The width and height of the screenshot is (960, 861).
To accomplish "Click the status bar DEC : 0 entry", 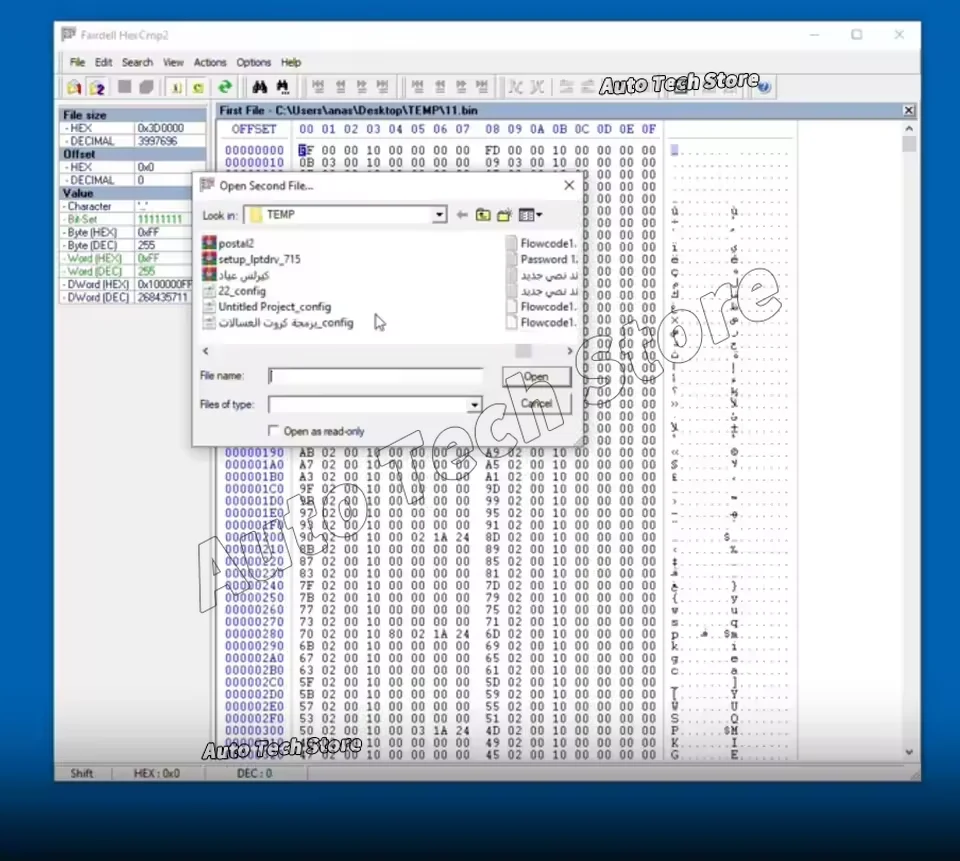I will 254,773.
